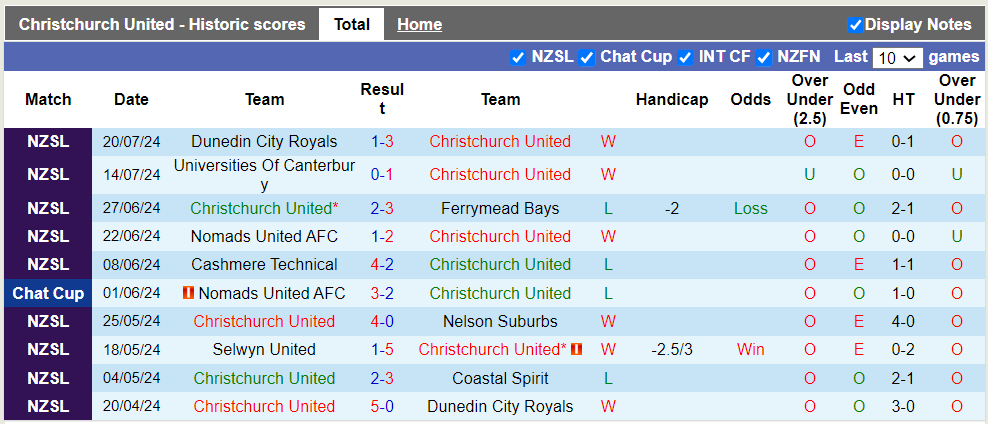Click the HT column header
Screen dimensions: 988x424
click(x=903, y=100)
